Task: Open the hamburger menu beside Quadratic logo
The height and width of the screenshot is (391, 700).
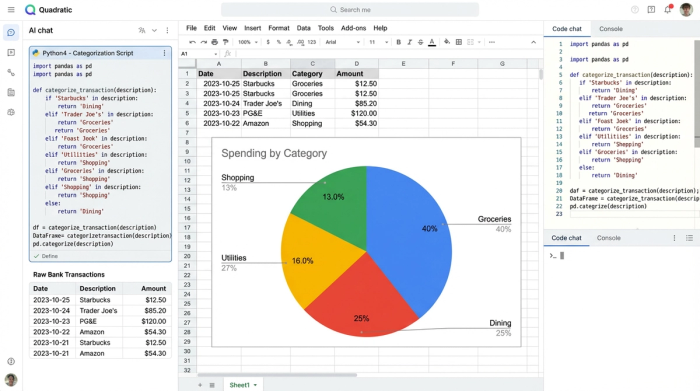Action: click(11, 9)
